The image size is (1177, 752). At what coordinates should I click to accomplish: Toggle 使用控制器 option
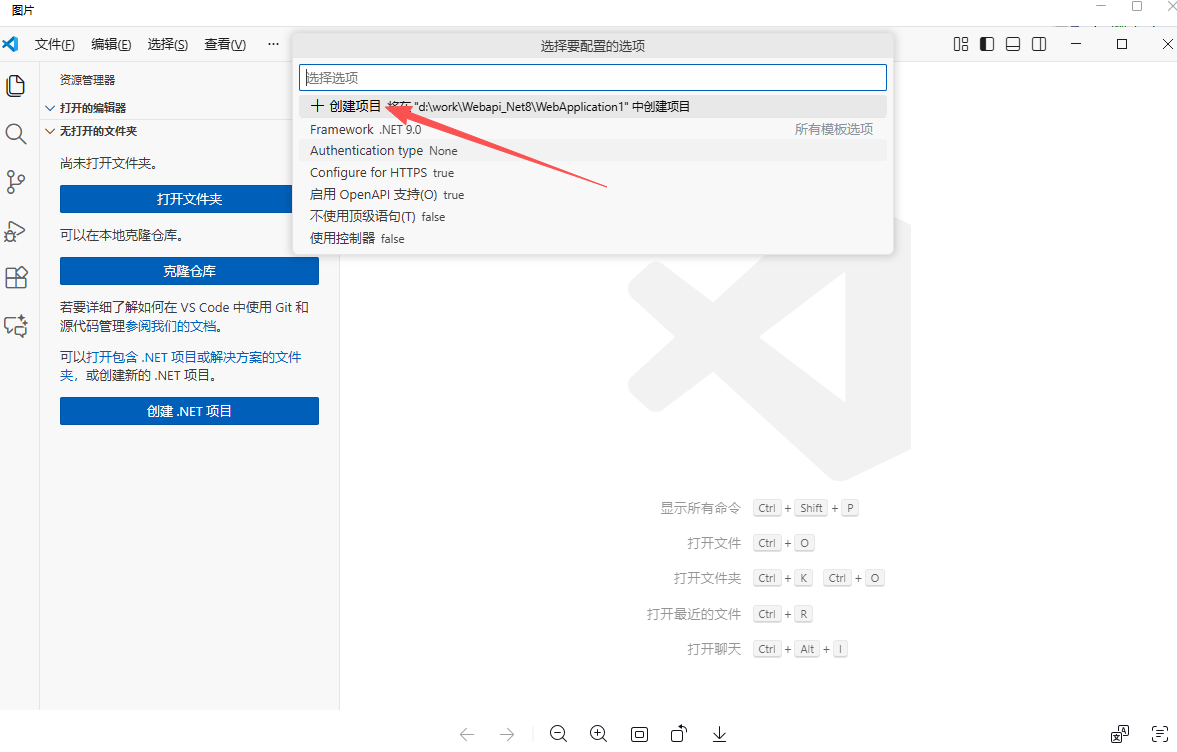coord(593,239)
